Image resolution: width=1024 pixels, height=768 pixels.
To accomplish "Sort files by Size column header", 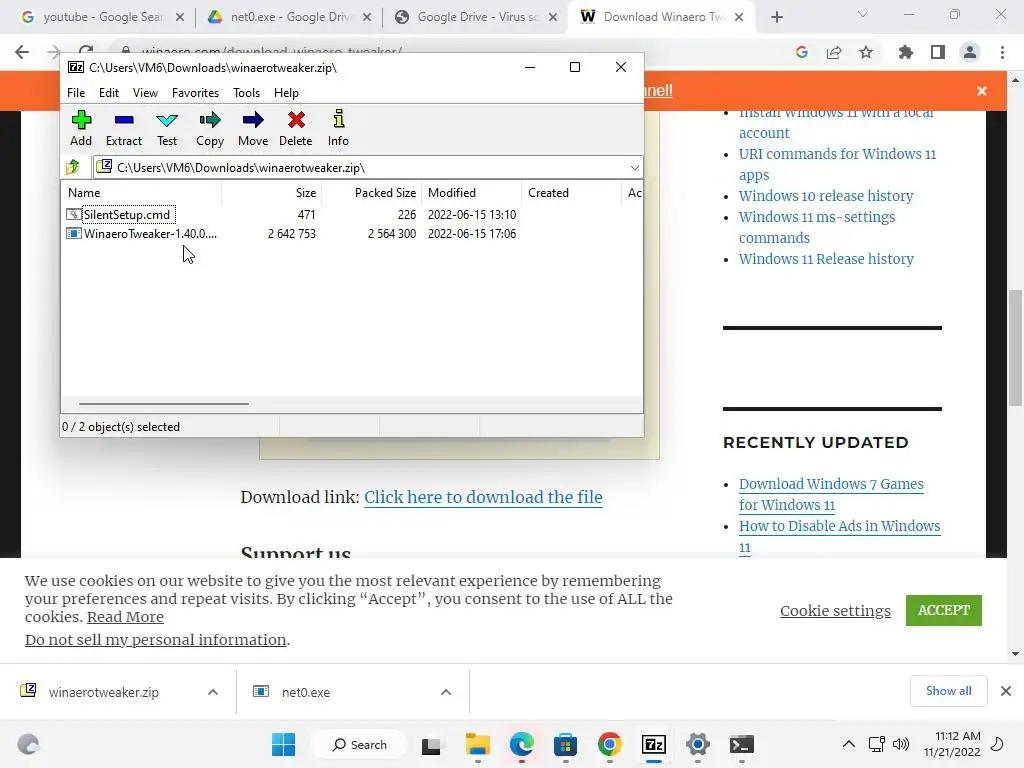I will tap(272, 193).
